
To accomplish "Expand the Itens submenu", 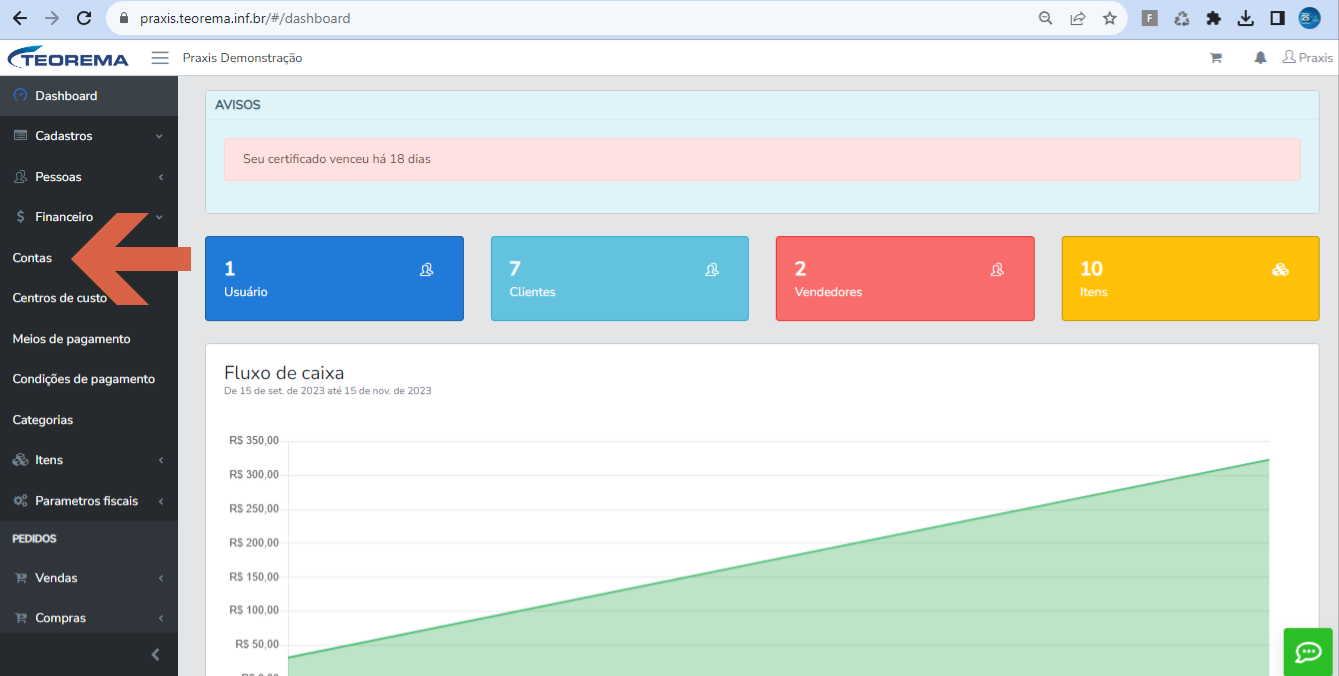I will point(89,460).
